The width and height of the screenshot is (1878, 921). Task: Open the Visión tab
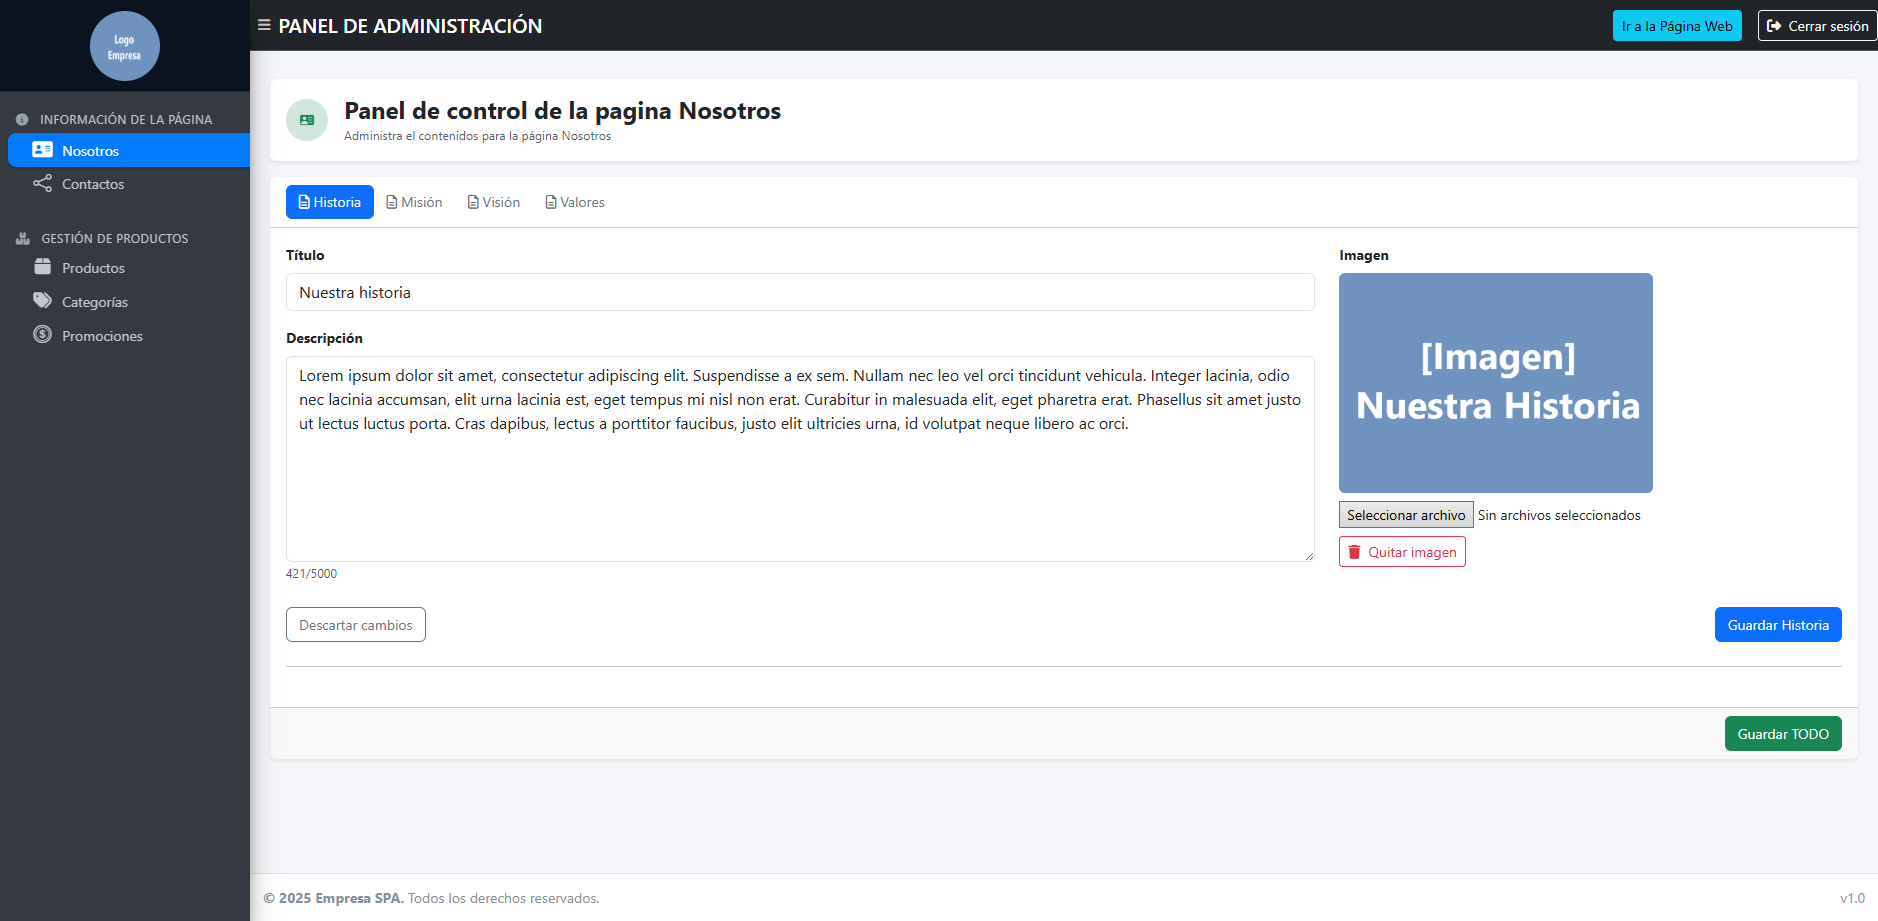[493, 202]
